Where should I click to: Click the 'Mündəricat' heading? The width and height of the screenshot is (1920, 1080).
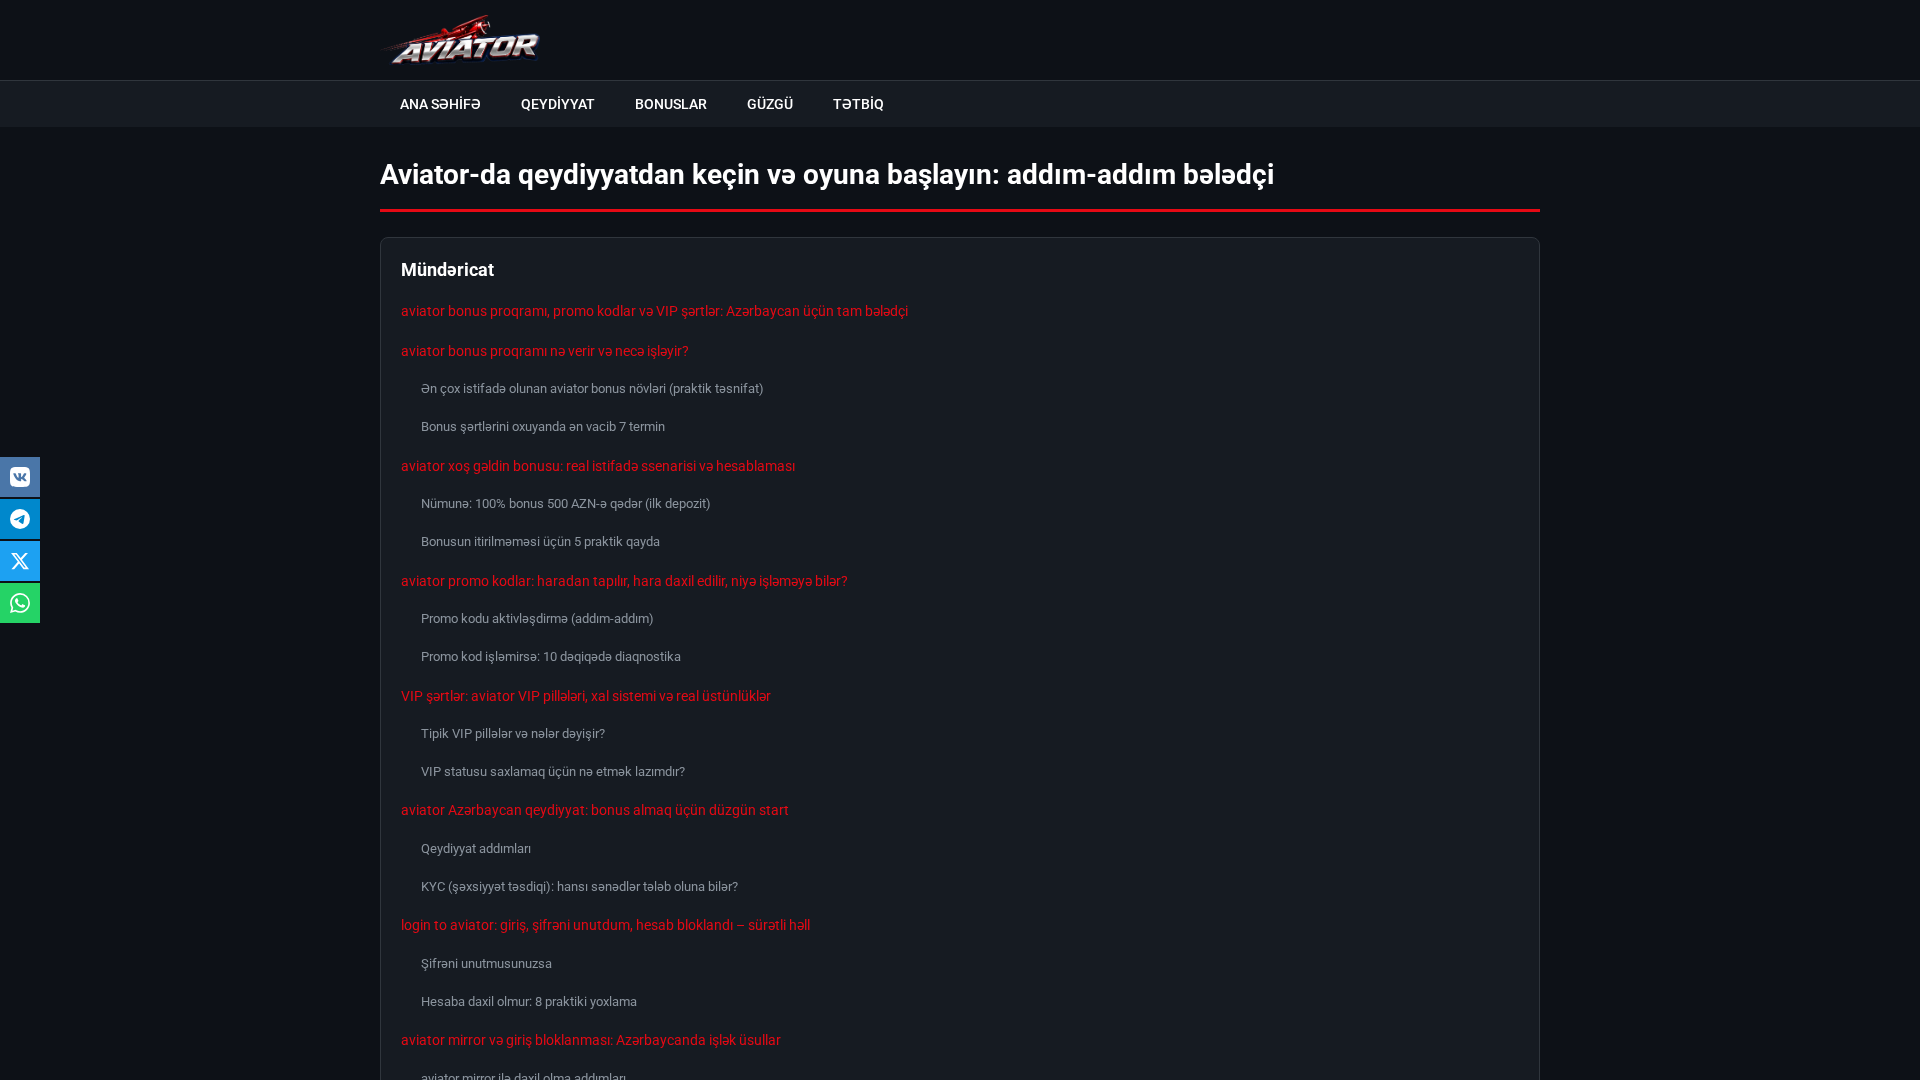(x=447, y=270)
